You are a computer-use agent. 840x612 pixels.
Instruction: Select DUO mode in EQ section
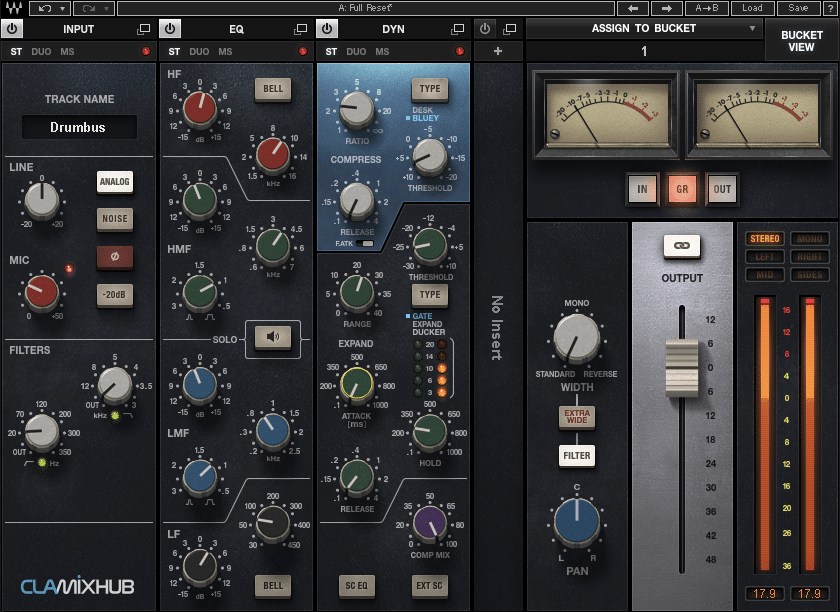pos(199,51)
